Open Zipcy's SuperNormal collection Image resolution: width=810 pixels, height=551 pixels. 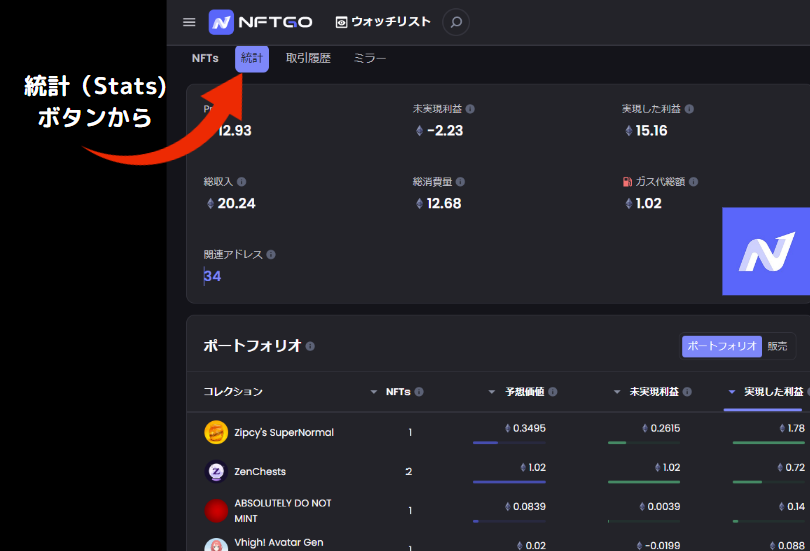284,432
